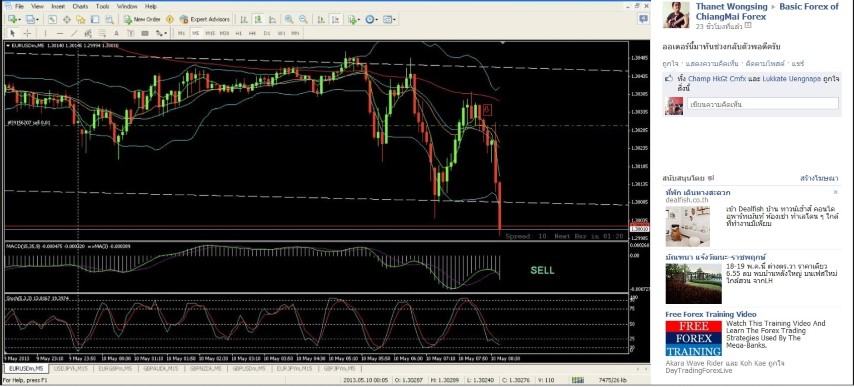Switch to bar chart style
Screen dimensions: 854x387
pos(244,20)
